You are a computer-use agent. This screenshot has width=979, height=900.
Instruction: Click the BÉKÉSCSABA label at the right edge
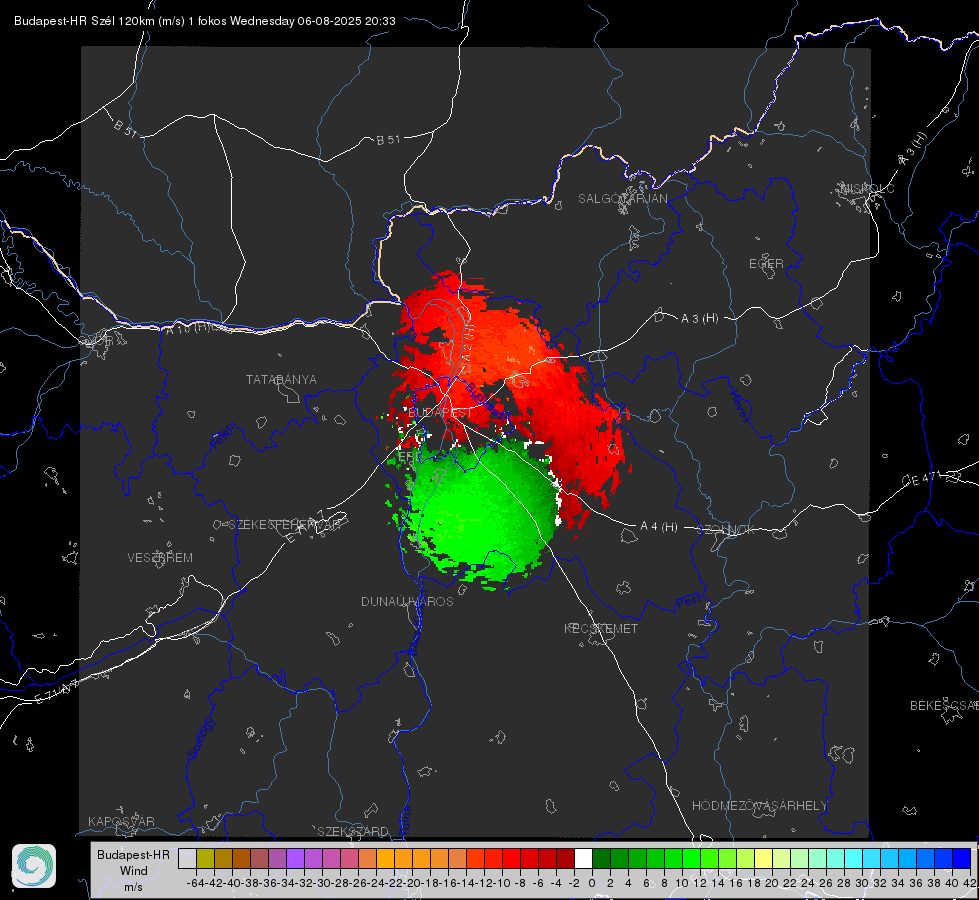(944, 706)
